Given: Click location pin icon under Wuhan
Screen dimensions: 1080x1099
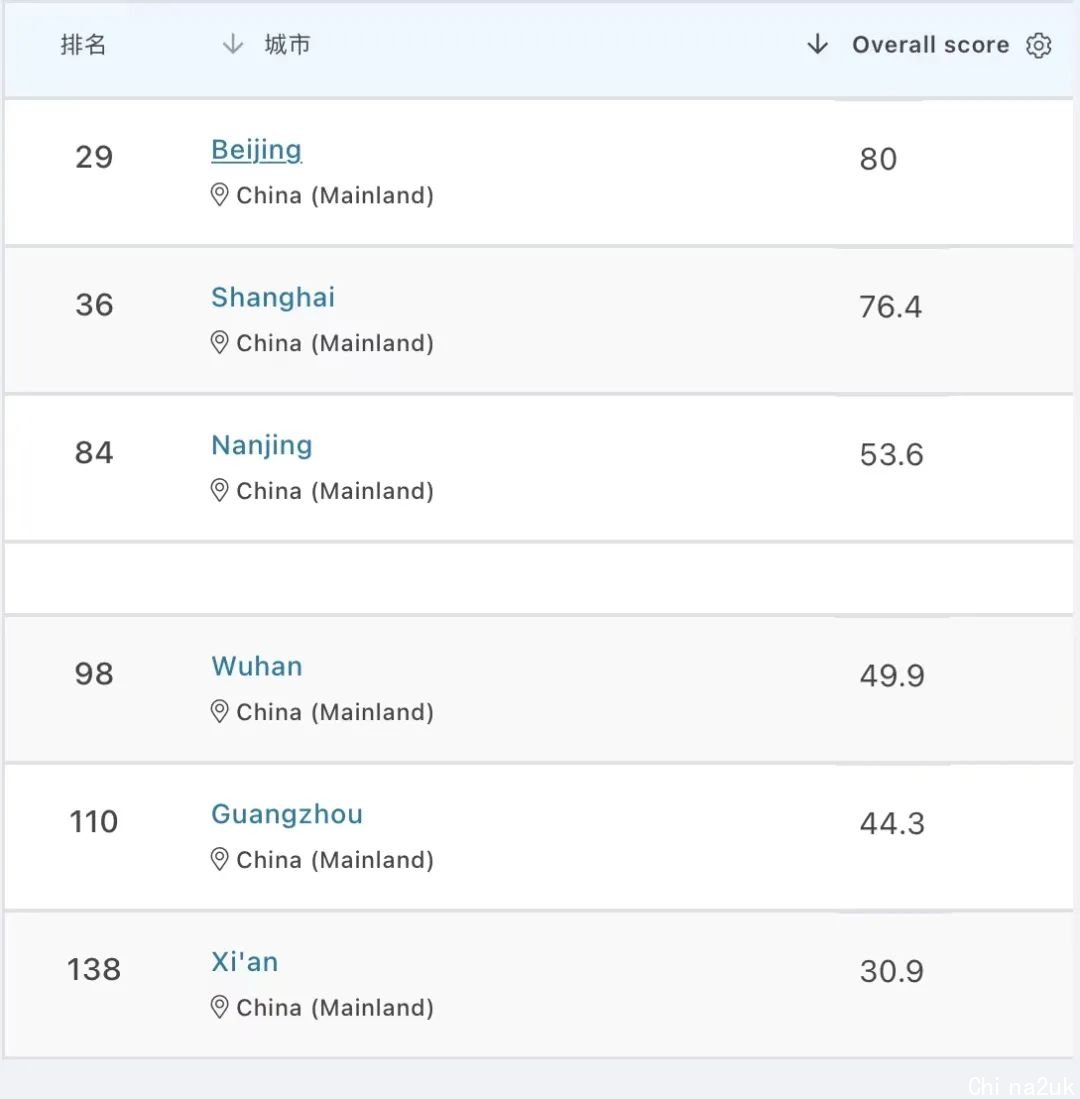Looking at the screenshot, I should [x=219, y=711].
